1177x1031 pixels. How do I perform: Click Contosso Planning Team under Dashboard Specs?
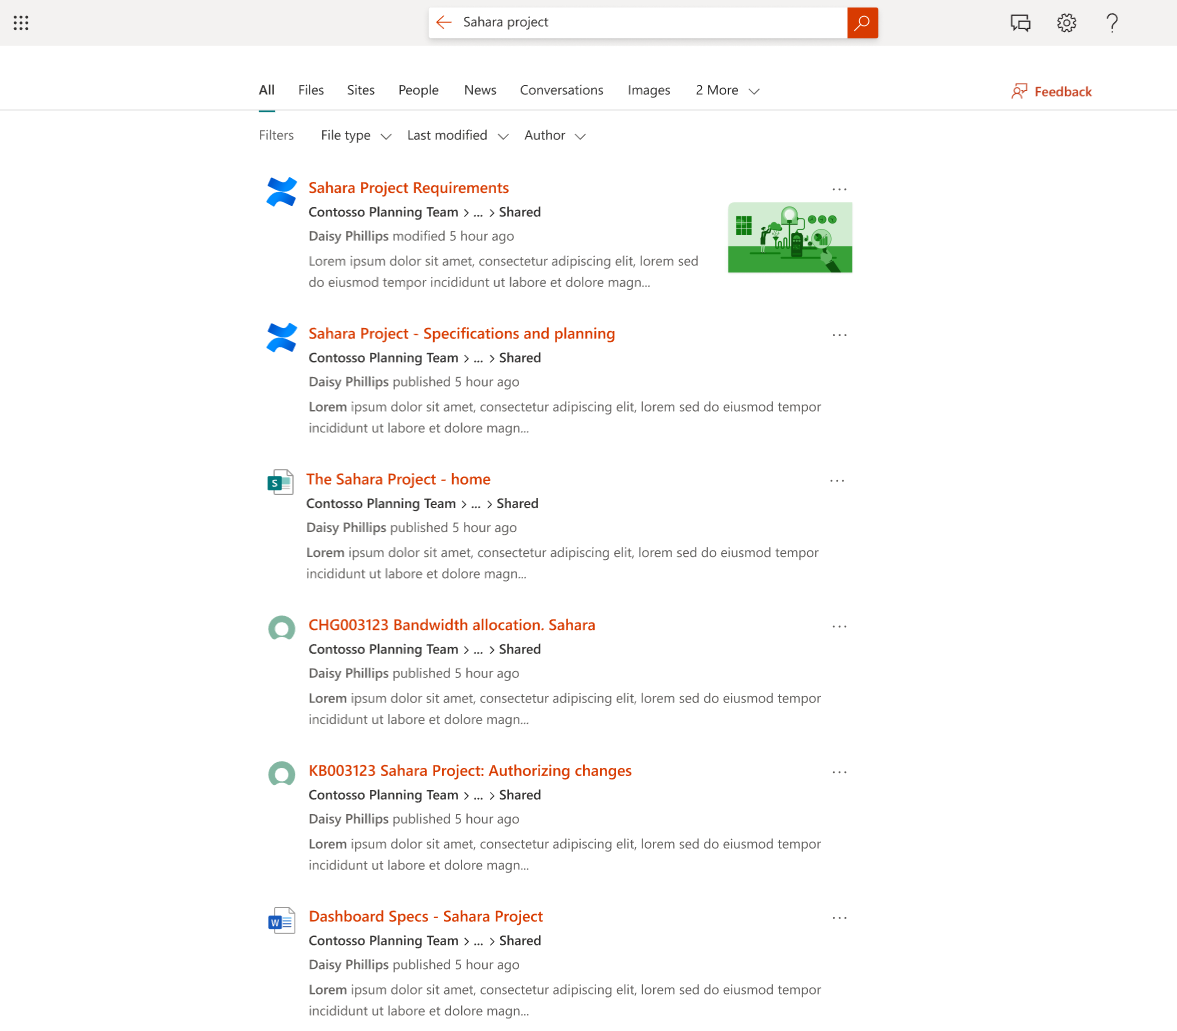(383, 941)
